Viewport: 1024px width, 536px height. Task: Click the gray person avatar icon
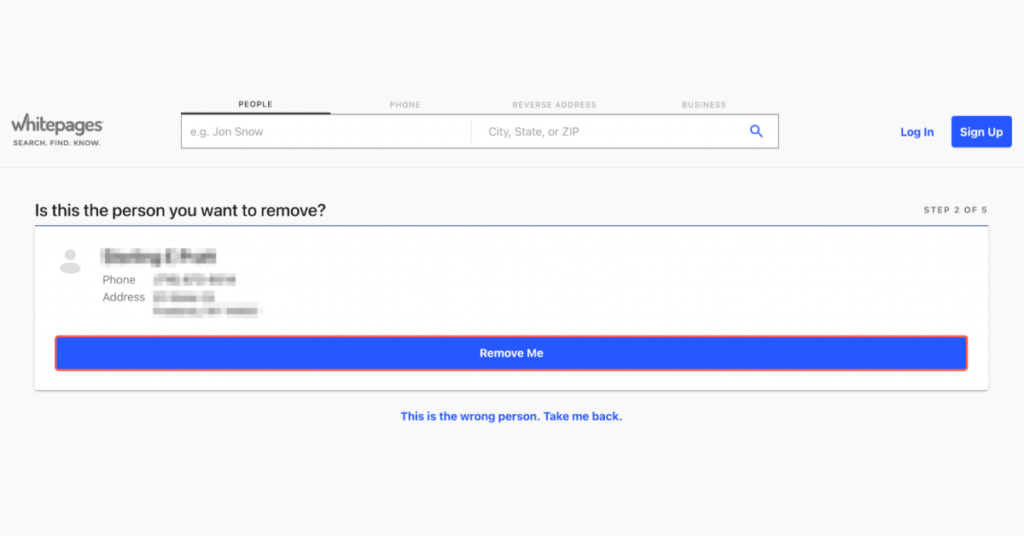pos(70,261)
